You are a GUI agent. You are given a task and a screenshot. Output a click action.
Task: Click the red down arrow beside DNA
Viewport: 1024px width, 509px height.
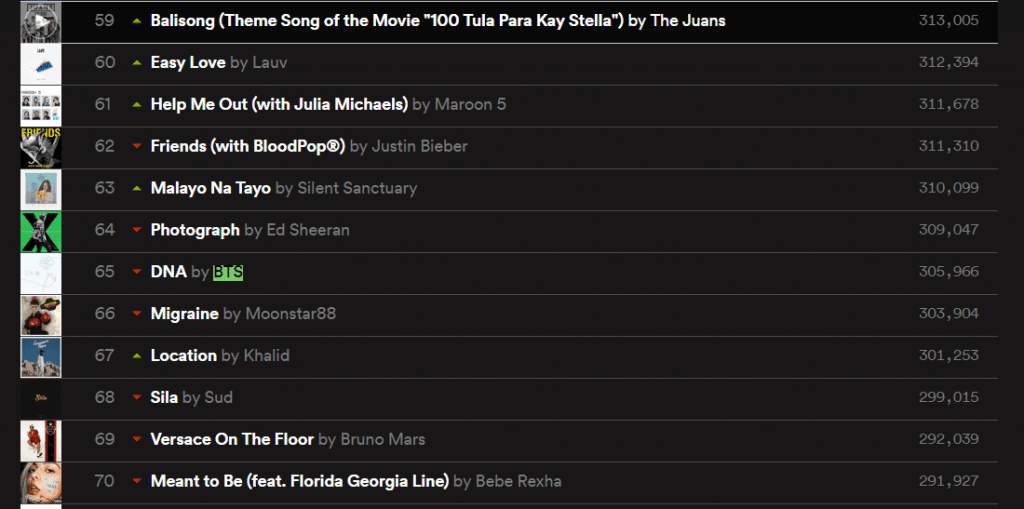click(137, 272)
